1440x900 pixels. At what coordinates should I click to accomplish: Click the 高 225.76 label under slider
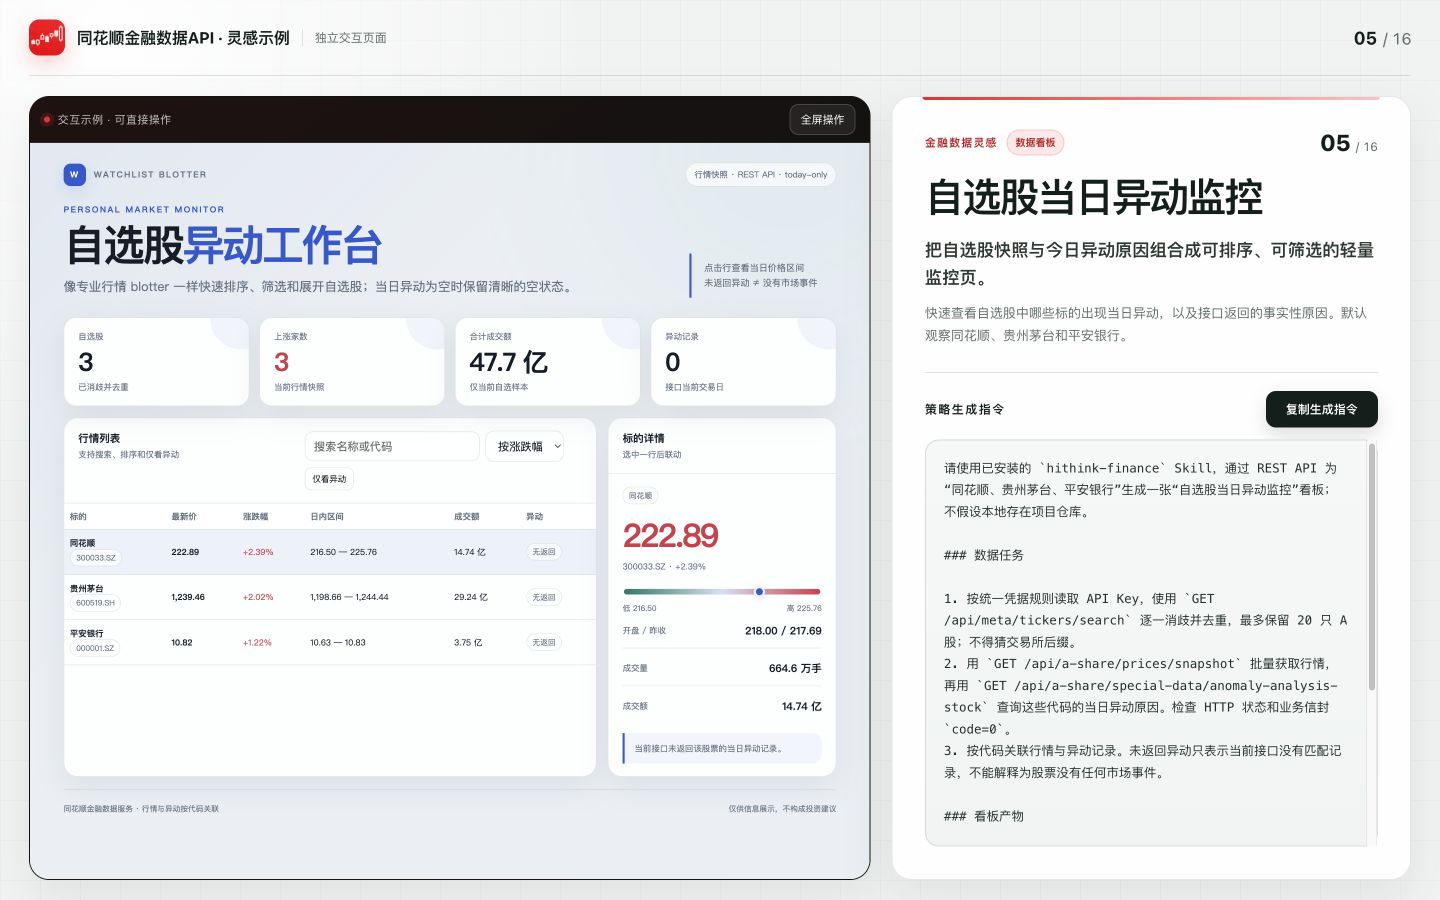tap(804, 608)
